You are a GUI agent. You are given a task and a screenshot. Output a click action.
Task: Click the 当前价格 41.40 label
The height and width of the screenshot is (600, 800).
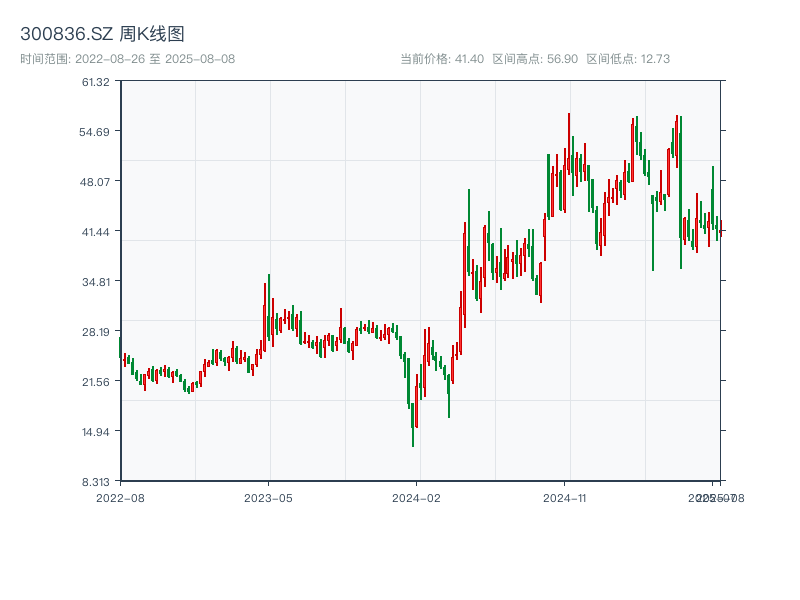[442, 59]
